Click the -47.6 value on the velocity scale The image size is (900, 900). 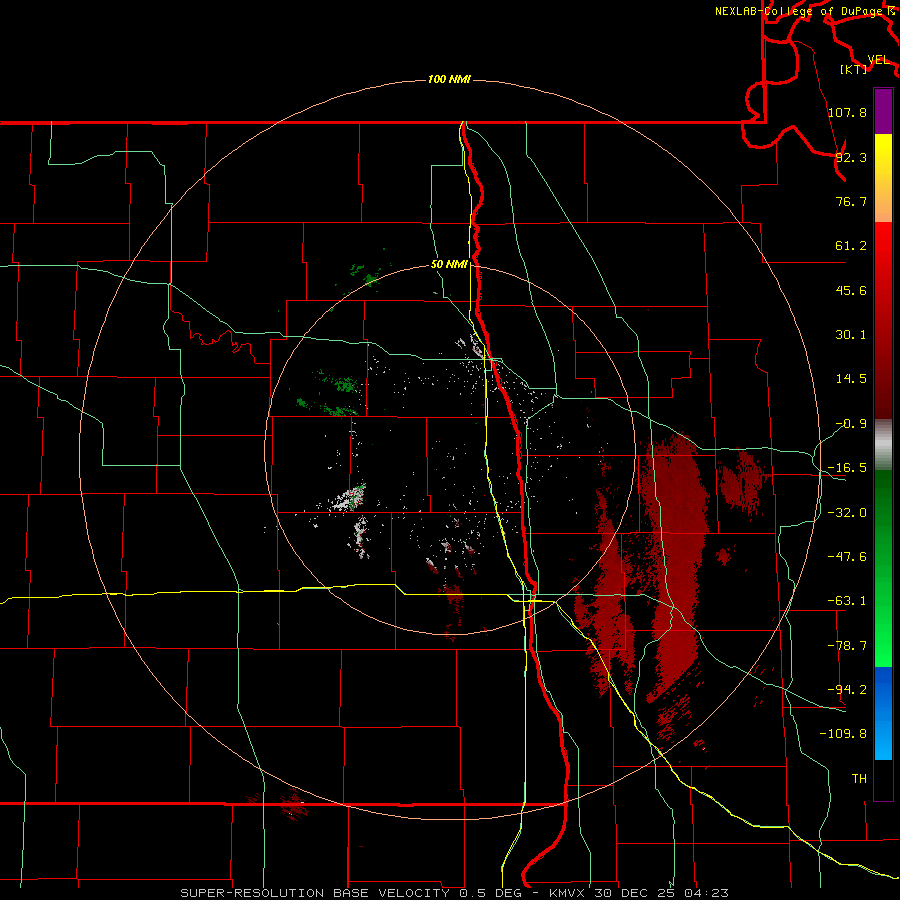click(847, 557)
